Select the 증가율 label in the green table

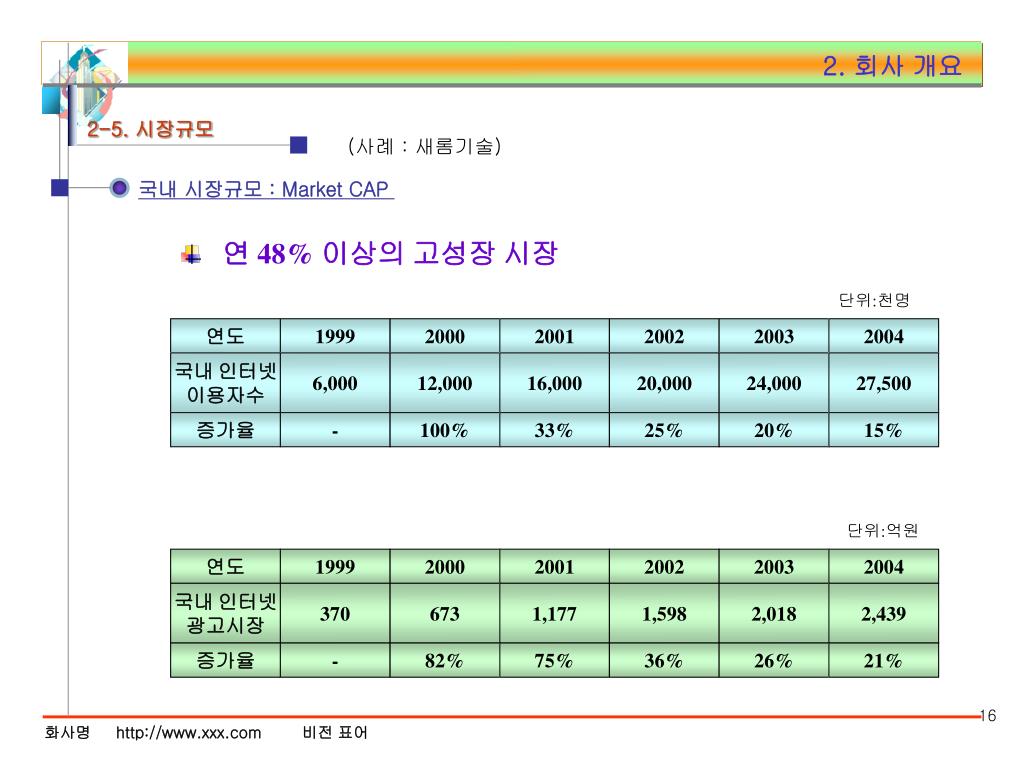[225, 660]
